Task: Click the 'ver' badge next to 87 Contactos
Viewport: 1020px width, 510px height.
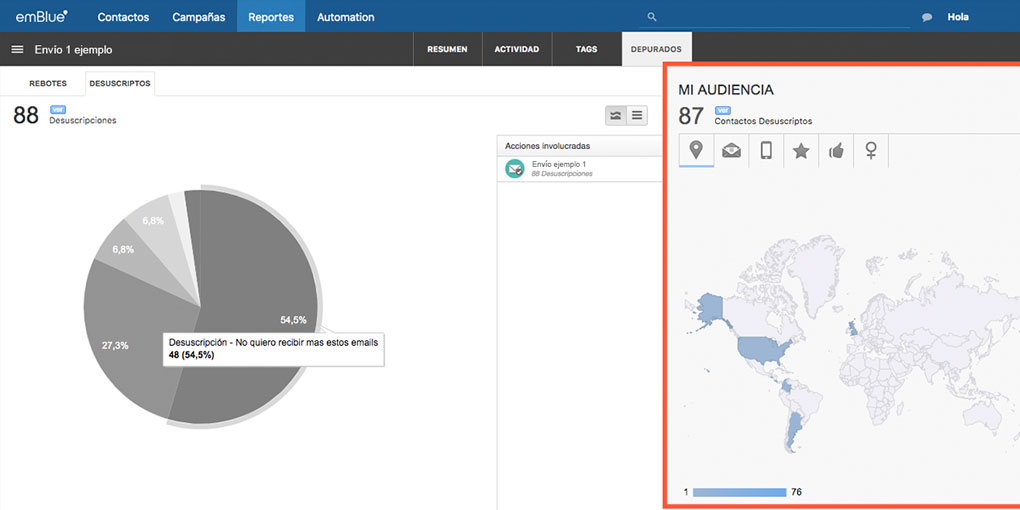Action: point(722,110)
